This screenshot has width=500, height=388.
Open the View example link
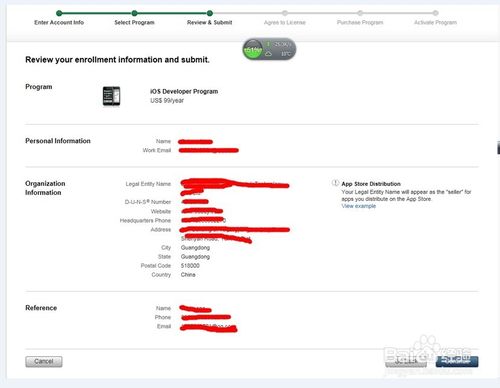(359, 206)
